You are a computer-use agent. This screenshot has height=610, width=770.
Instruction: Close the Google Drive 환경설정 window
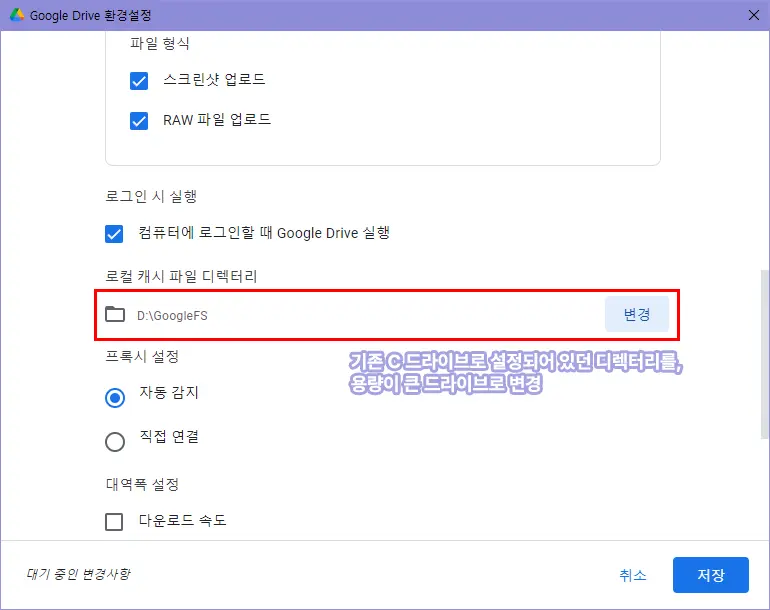tap(754, 15)
